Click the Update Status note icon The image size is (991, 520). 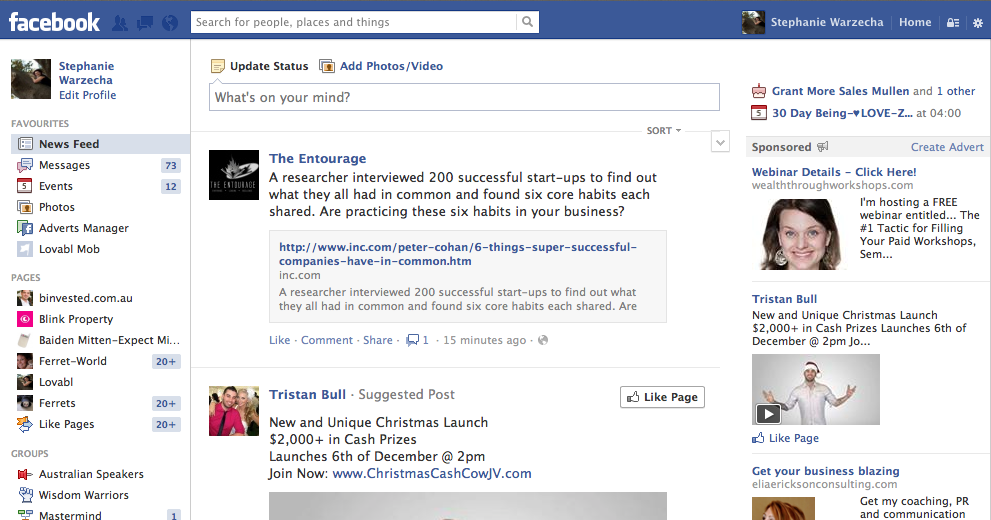(217, 66)
